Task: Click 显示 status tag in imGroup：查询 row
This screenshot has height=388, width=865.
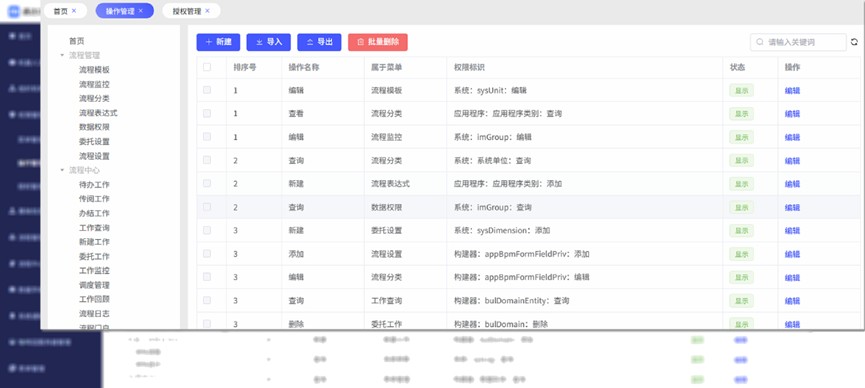Action: pos(741,207)
